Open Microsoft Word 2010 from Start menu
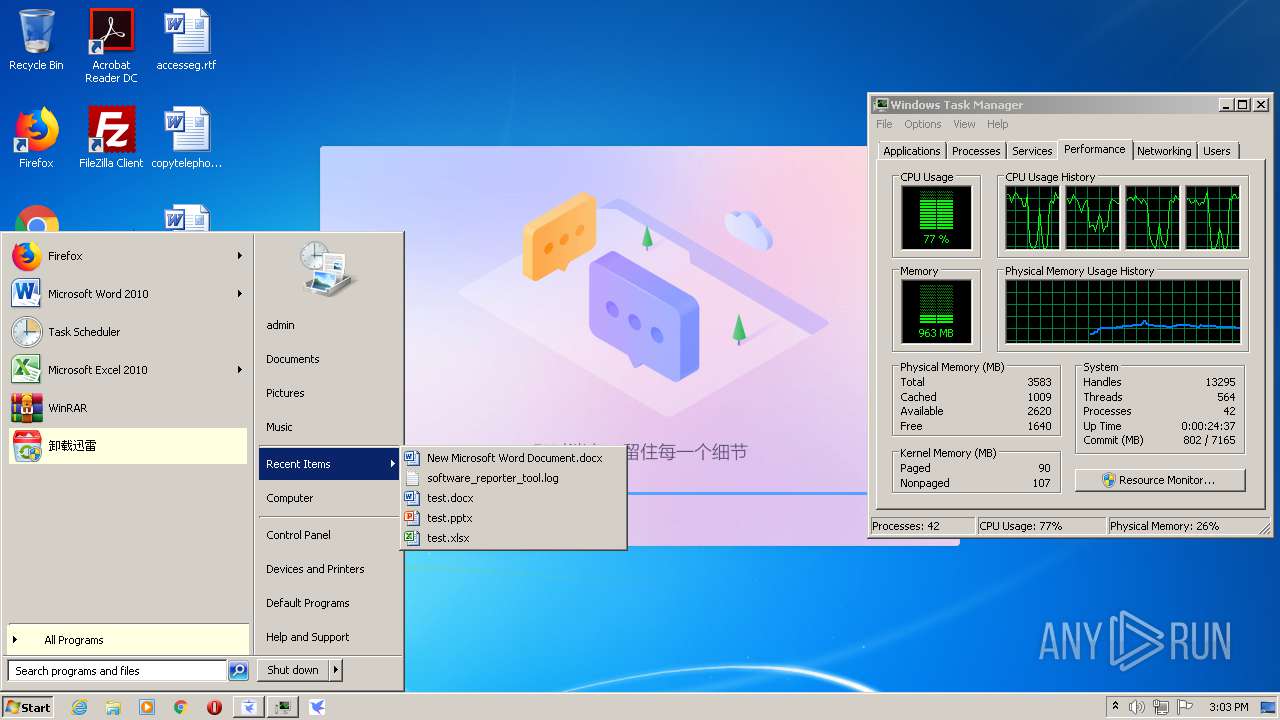 click(127, 294)
